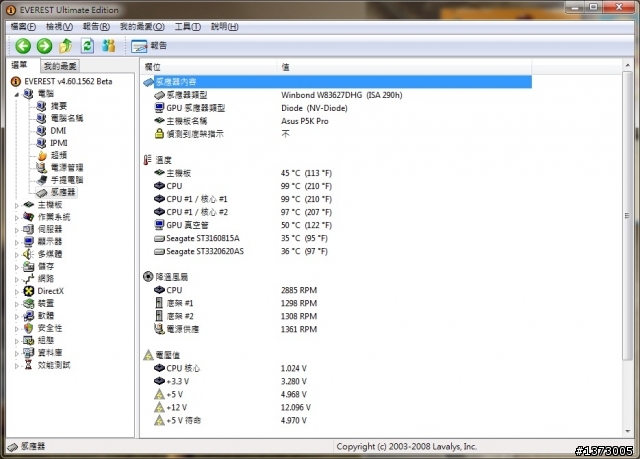Select the GPU 感應器類型 row icon
640x459 pixels.
click(159, 108)
